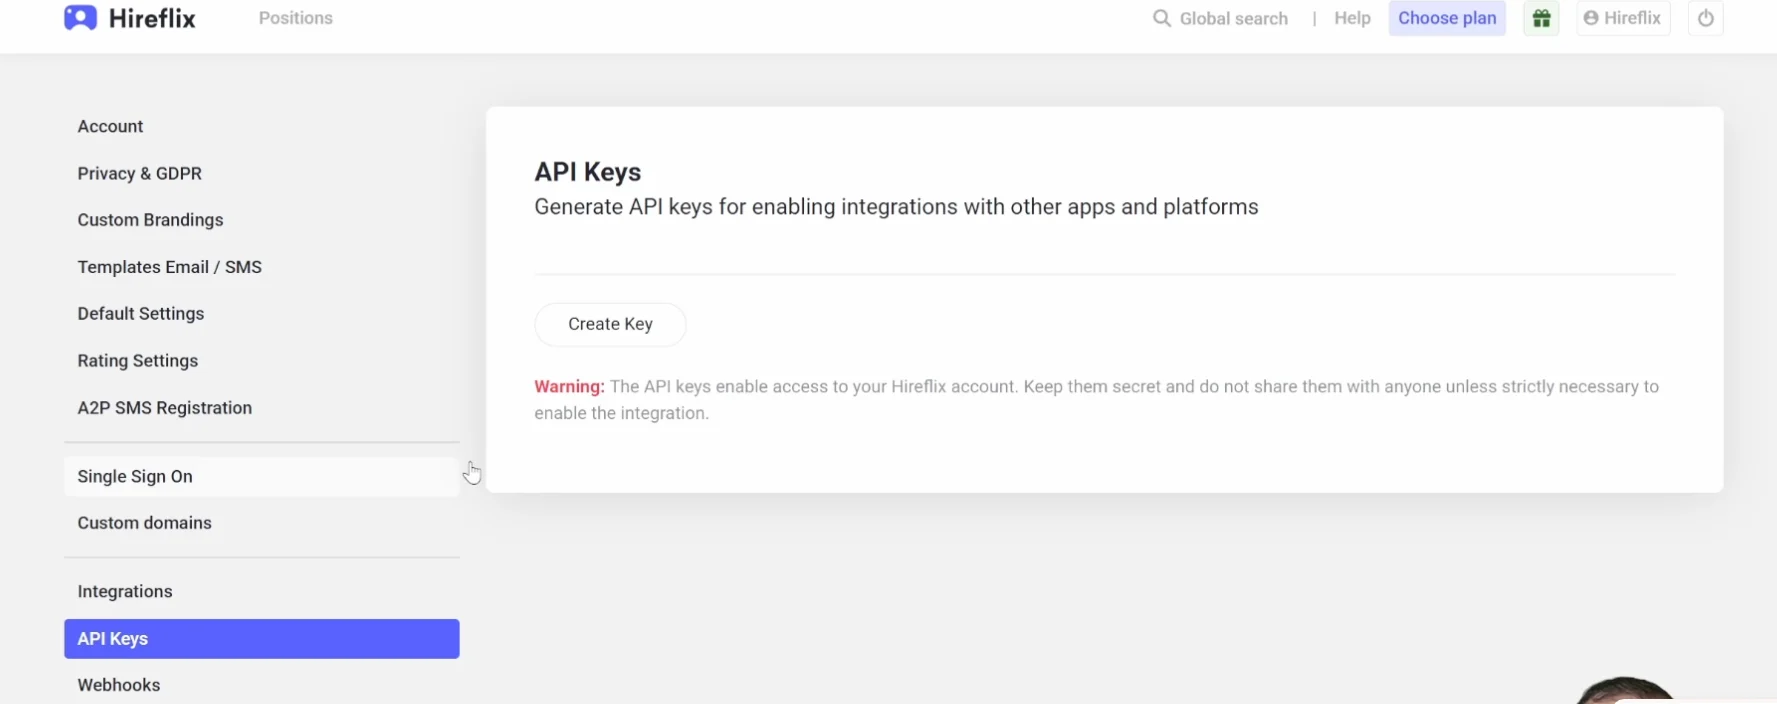Click the power logout icon
The width and height of the screenshot is (1777, 704).
(x=1705, y=18)
